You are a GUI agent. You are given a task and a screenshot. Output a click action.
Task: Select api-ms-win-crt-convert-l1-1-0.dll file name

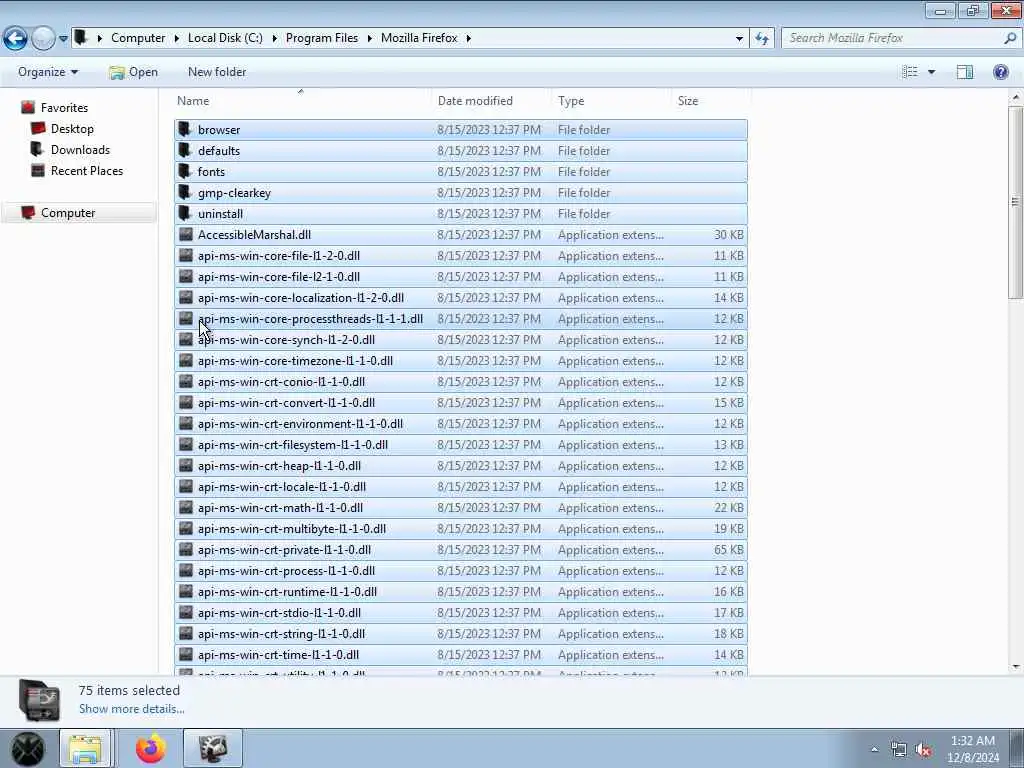pos(286,402)
